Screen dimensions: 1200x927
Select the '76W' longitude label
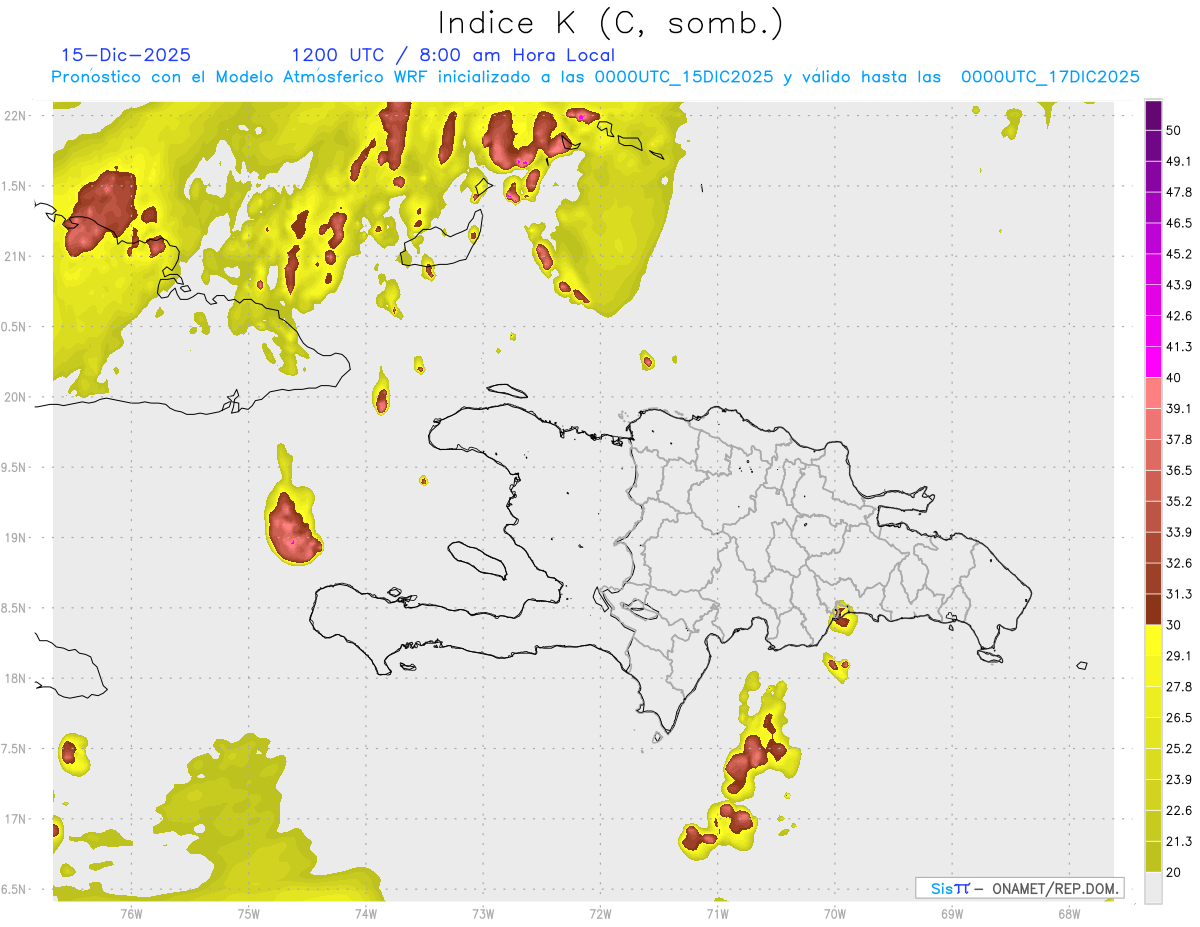(x=131, y=913)
